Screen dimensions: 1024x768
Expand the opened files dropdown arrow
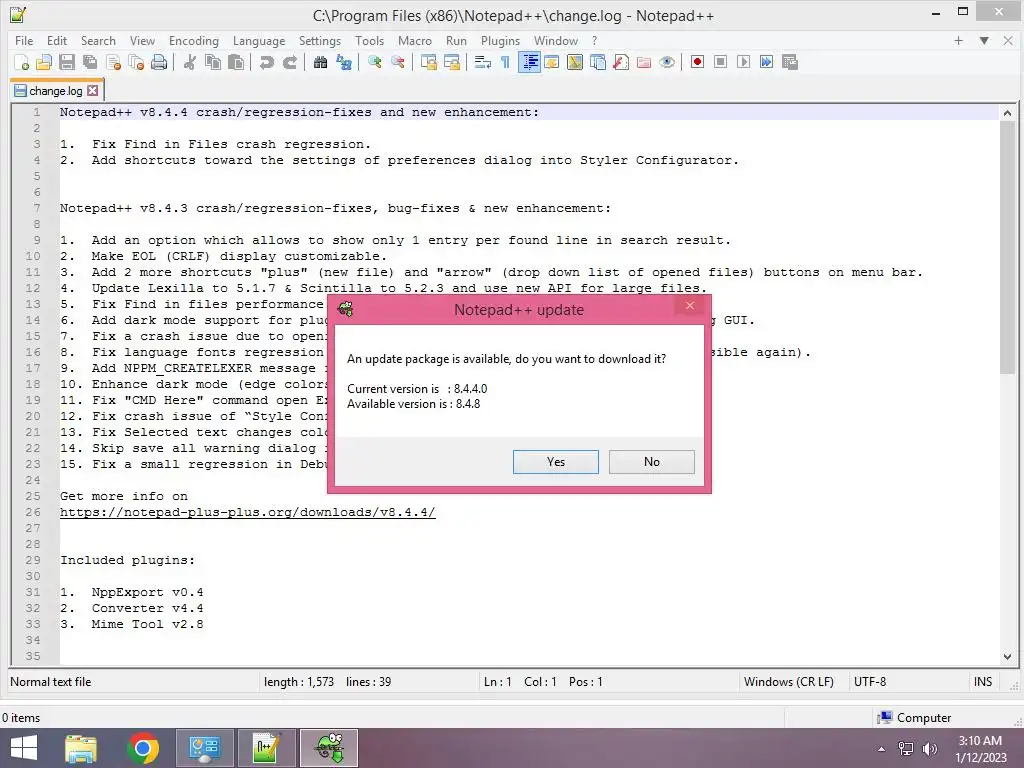pyautogui.click(x=984, y=40)
